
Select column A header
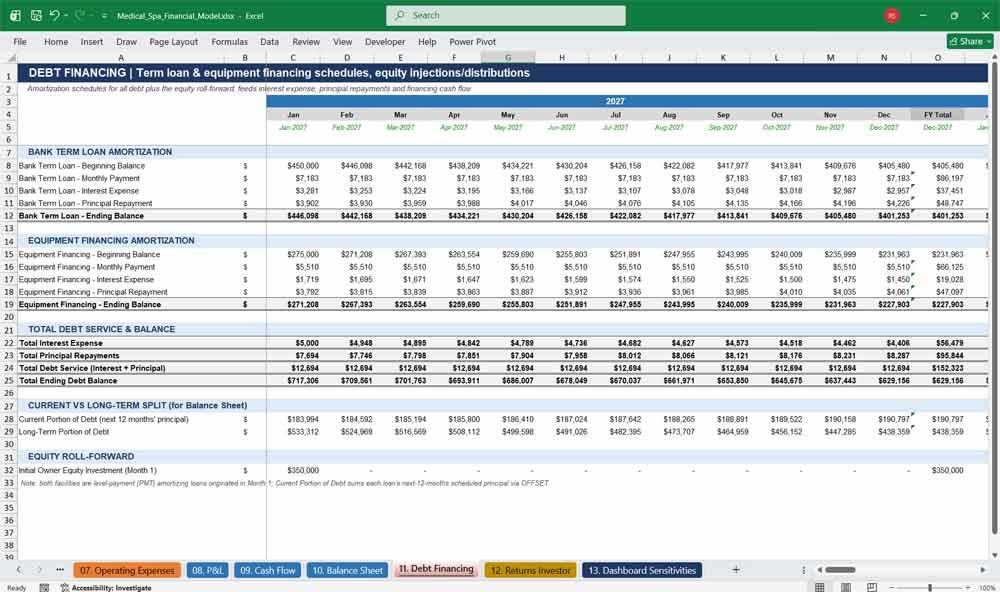pyautogui.click(x=121, y=57)
